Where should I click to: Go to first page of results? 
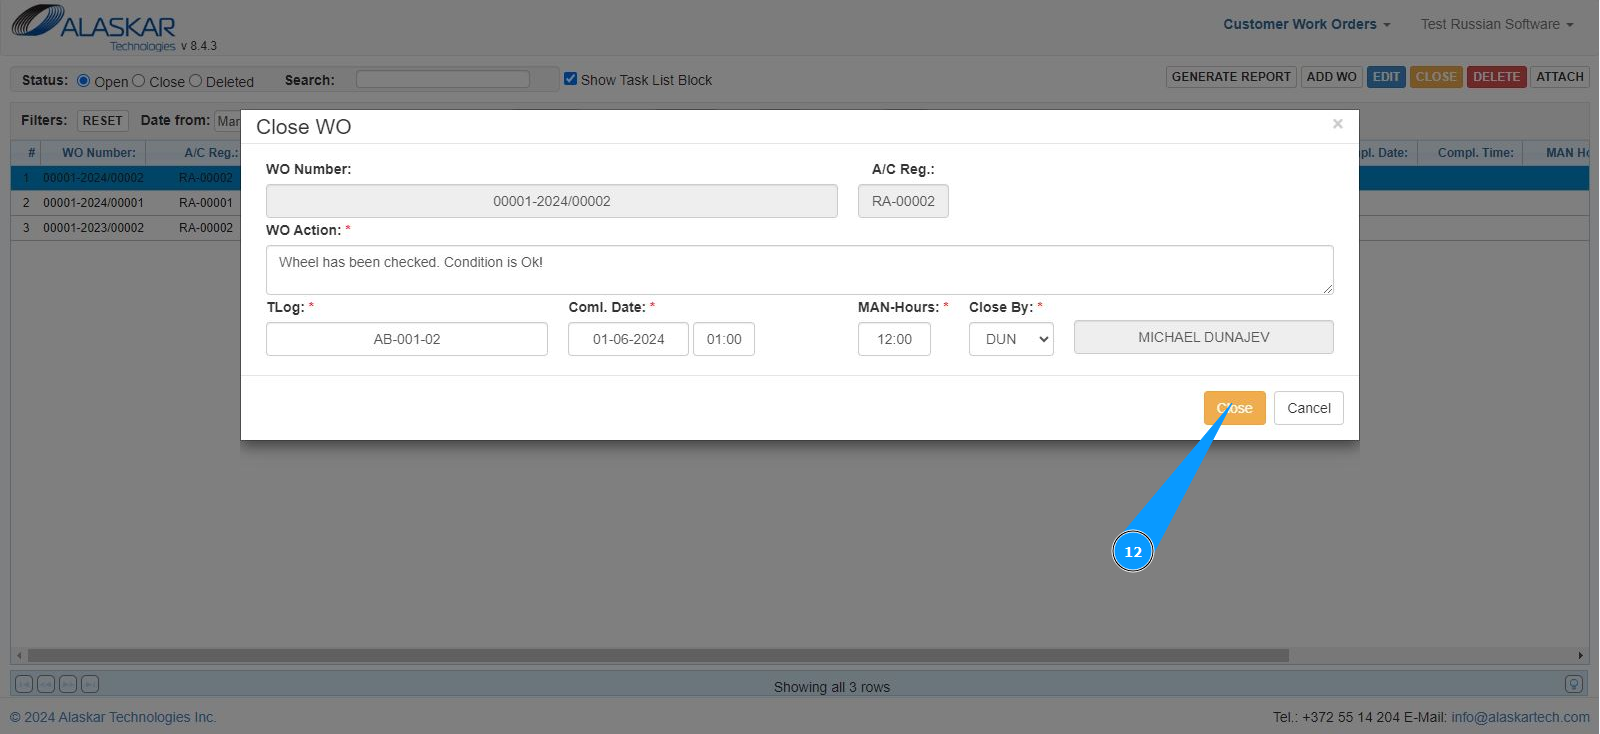[24, 685]
